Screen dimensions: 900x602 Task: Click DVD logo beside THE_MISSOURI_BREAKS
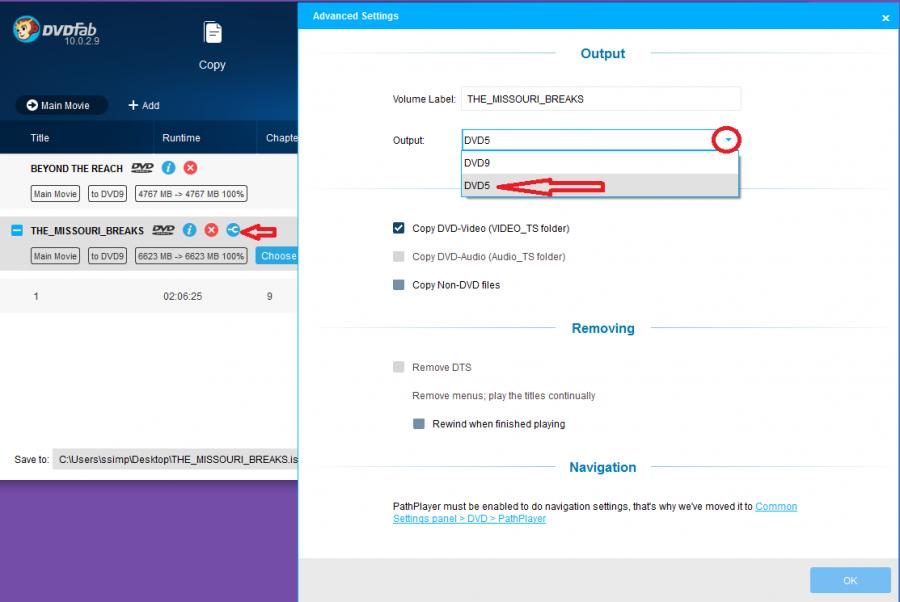[164, 230]
